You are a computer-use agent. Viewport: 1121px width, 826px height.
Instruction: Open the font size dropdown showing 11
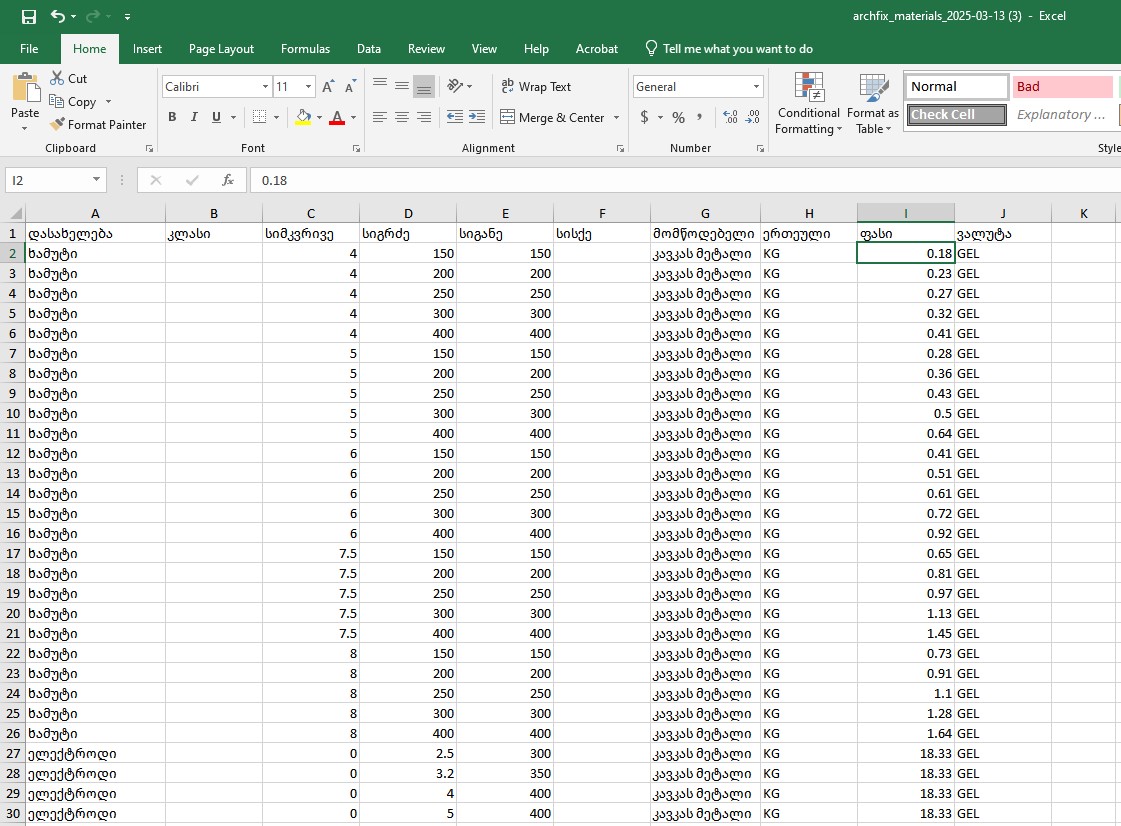coord(308,87)
